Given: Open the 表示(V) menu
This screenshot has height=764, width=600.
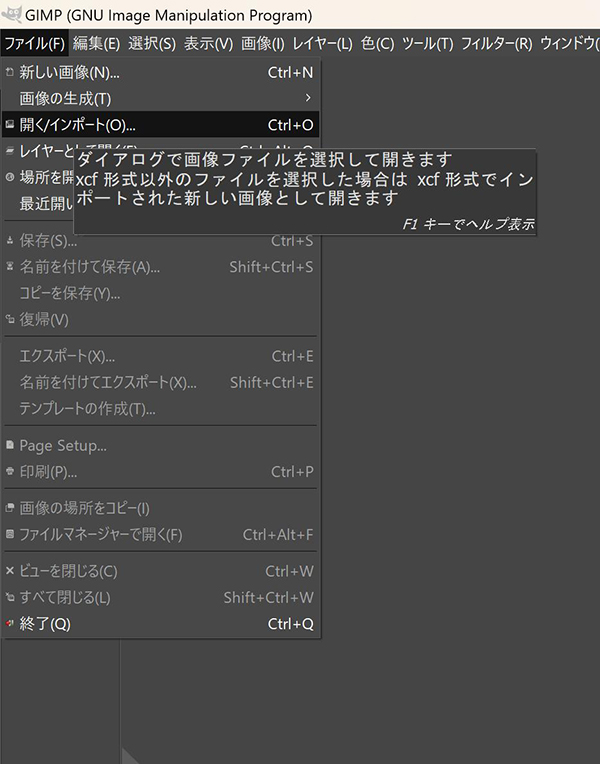Looking at the screenshot, I should coord(209,44).
